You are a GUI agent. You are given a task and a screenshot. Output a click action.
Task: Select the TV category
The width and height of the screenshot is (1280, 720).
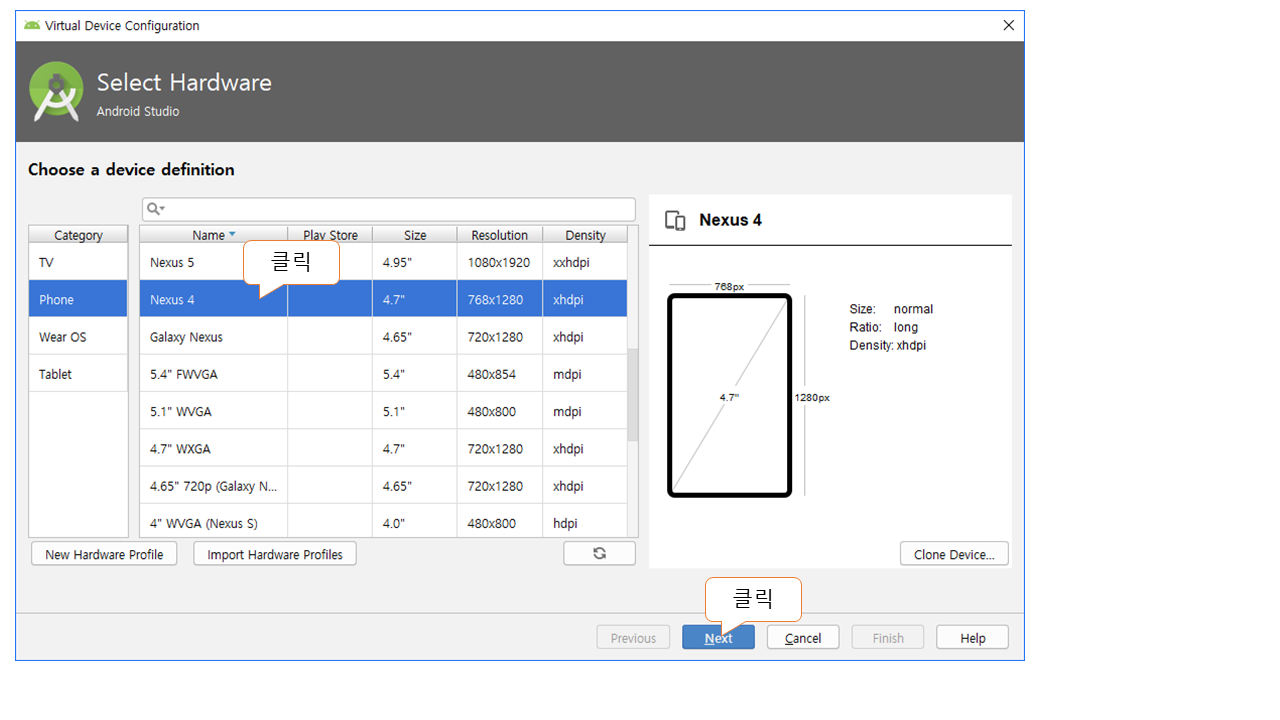(78, 262)
